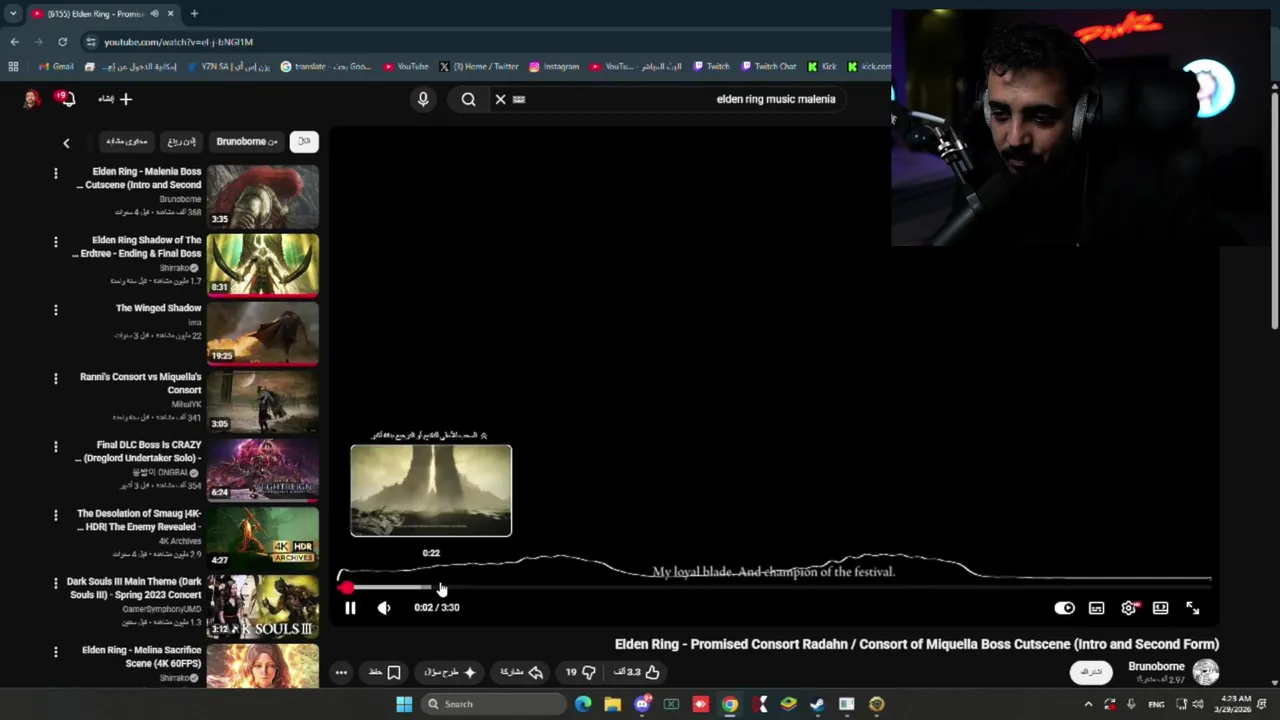Open options for Desolation of Smaug video
Screen dimensions: 1280x720
56,515
